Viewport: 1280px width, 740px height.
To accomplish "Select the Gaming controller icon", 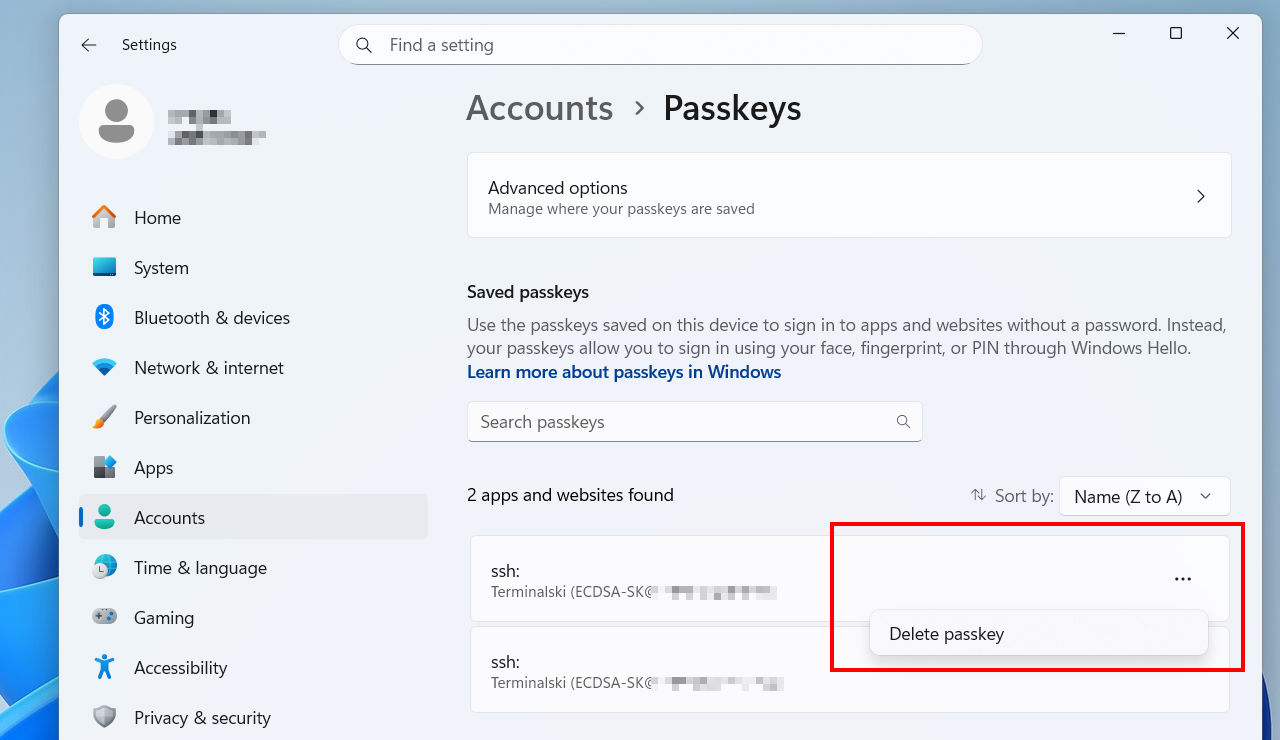I will 105,618.
